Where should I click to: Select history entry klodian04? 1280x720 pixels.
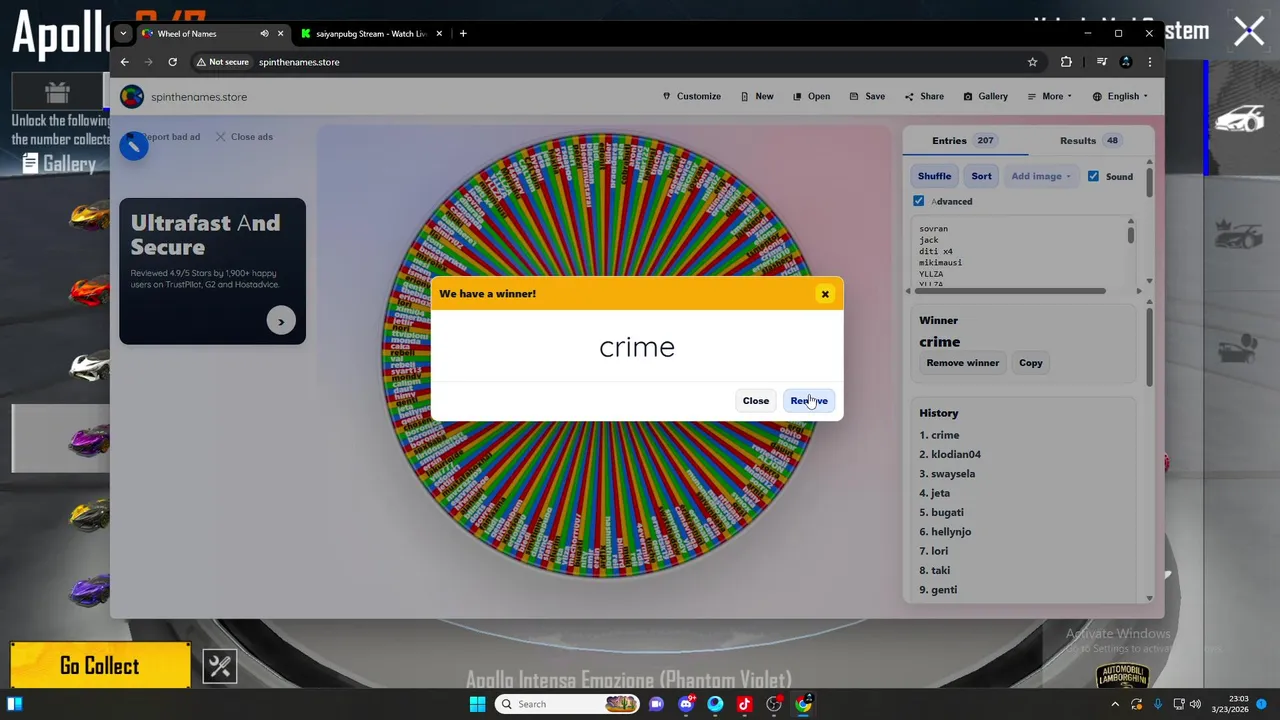tap(950, 454)
